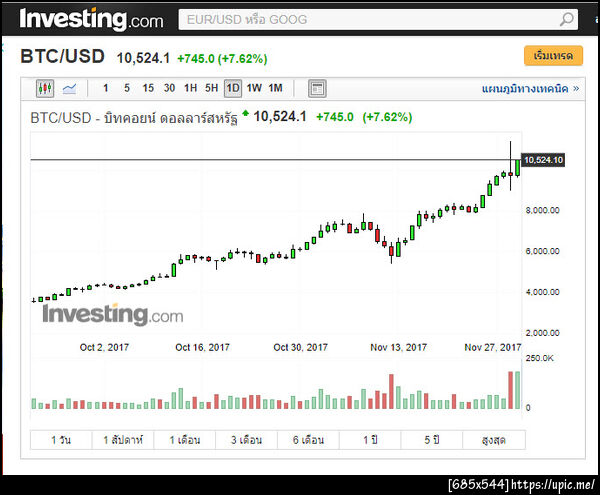This screenshot has width=600, height=495.
Task: Set range to 1 ปี
Action: tap(370, 440)
